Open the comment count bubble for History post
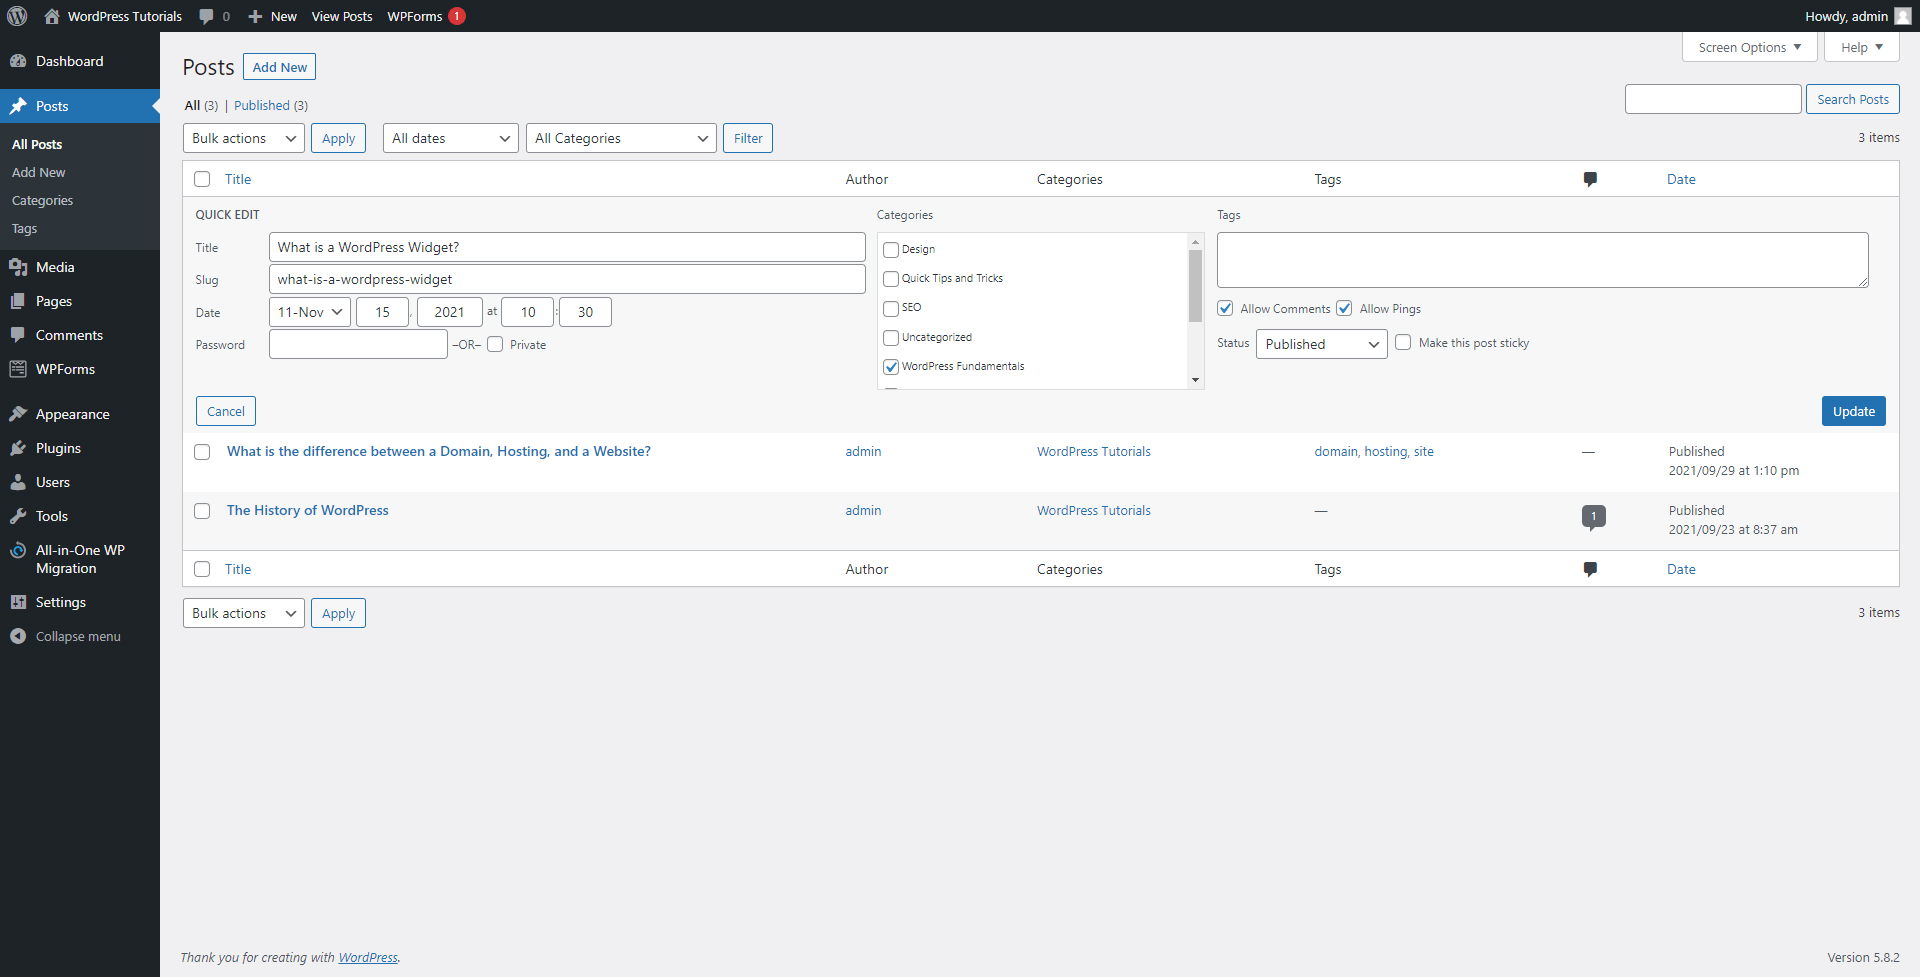The height and width of the screenshot is (977, 1920). 1593,517
